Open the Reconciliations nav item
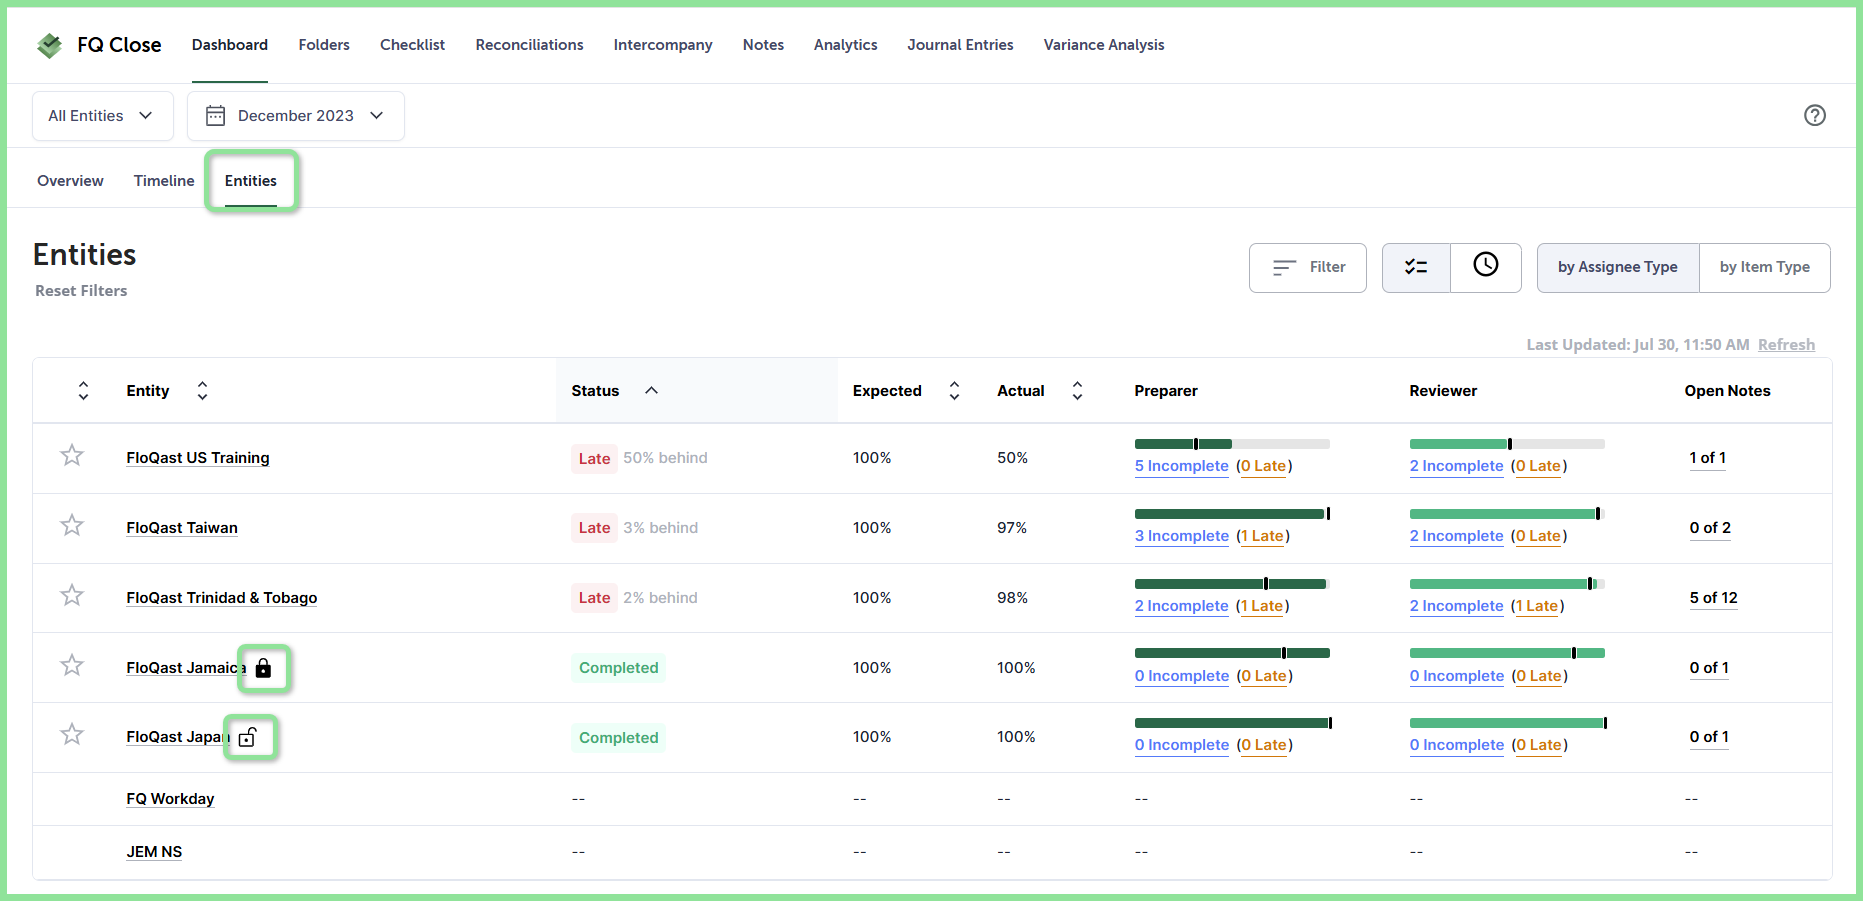Viewport: 1863px width, 901px height. (x=529, y=45)
